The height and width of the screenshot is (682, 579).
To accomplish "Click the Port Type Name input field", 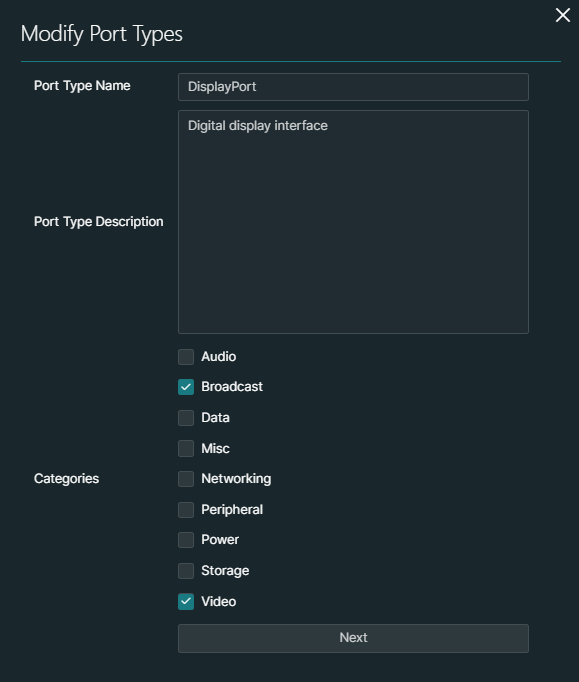I will (353, 87).
